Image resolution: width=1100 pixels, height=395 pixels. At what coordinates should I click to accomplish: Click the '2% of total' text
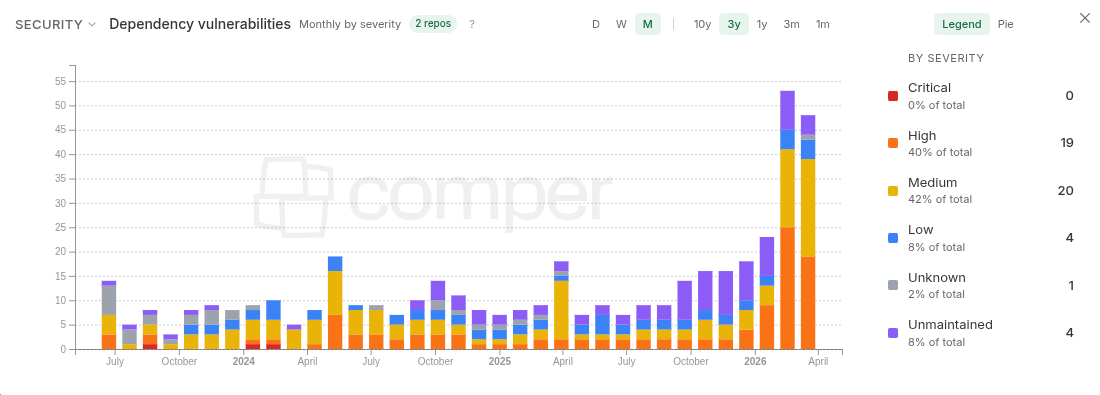click(x=937, y=294)
